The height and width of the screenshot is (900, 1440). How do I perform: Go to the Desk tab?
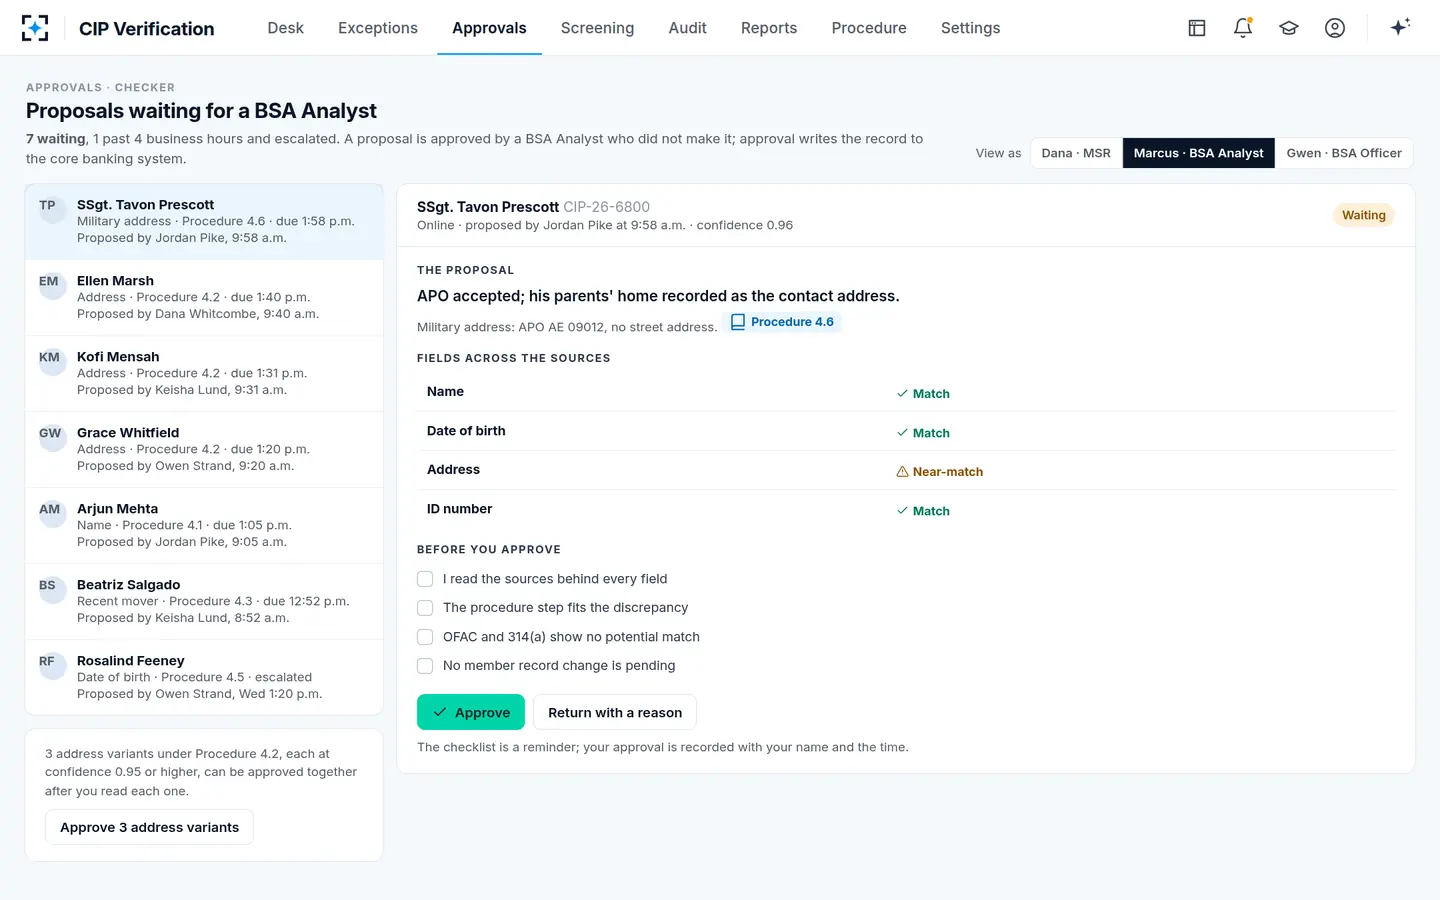(x=285, y=28)
